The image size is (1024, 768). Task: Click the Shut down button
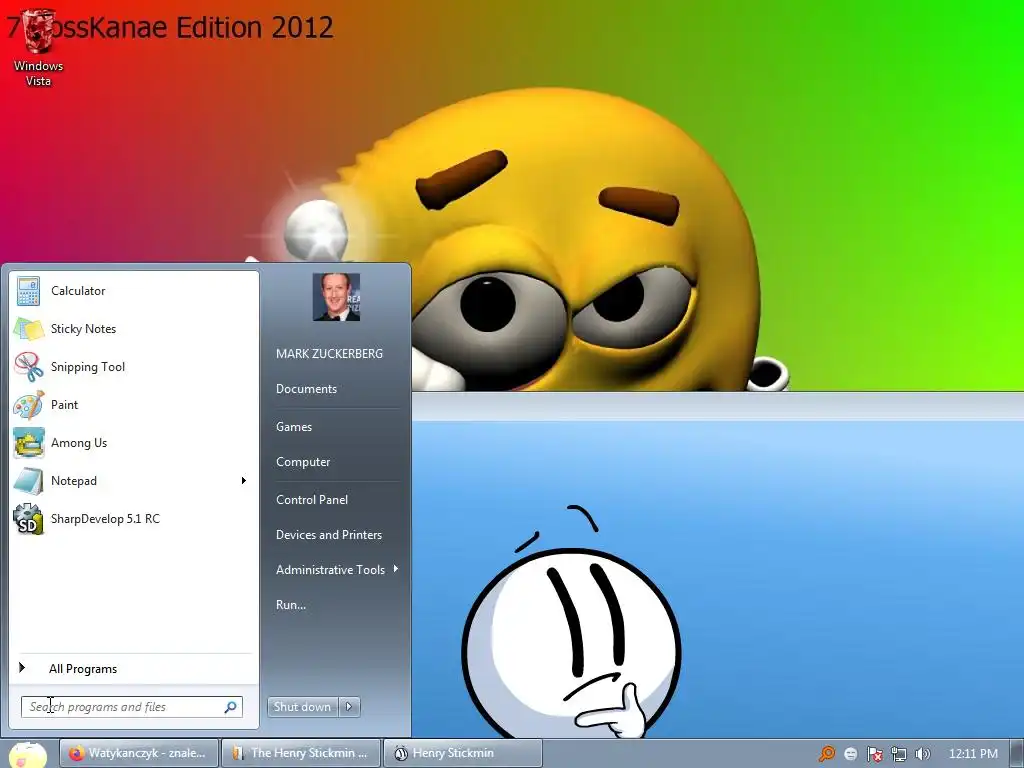[302, 707]
